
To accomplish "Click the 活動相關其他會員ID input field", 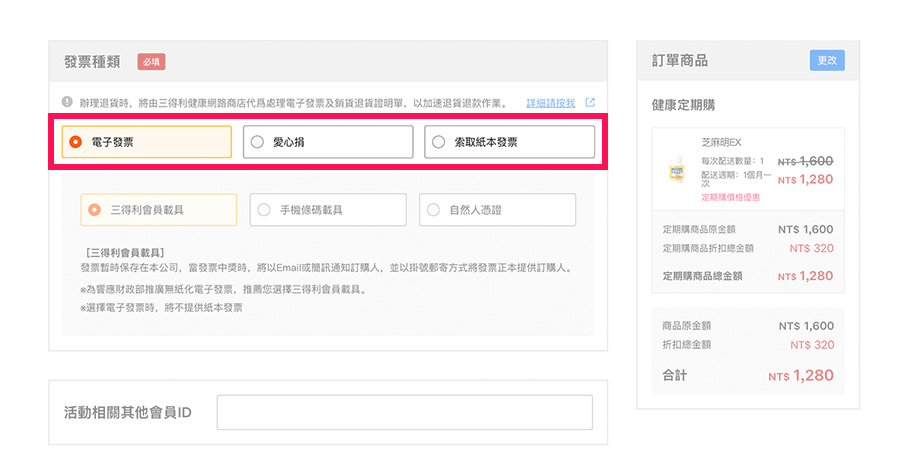I will pyautogui.click(x=404, y=412).
